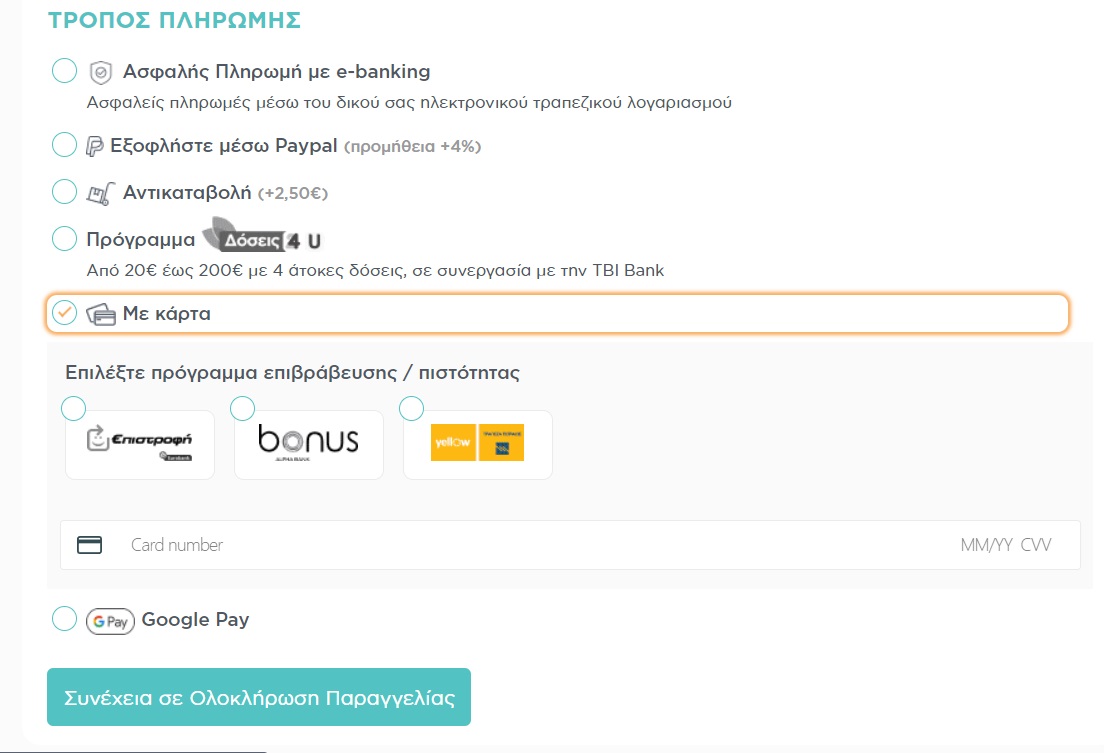Toggle the checked Με κάρτα option

[64, 312]
